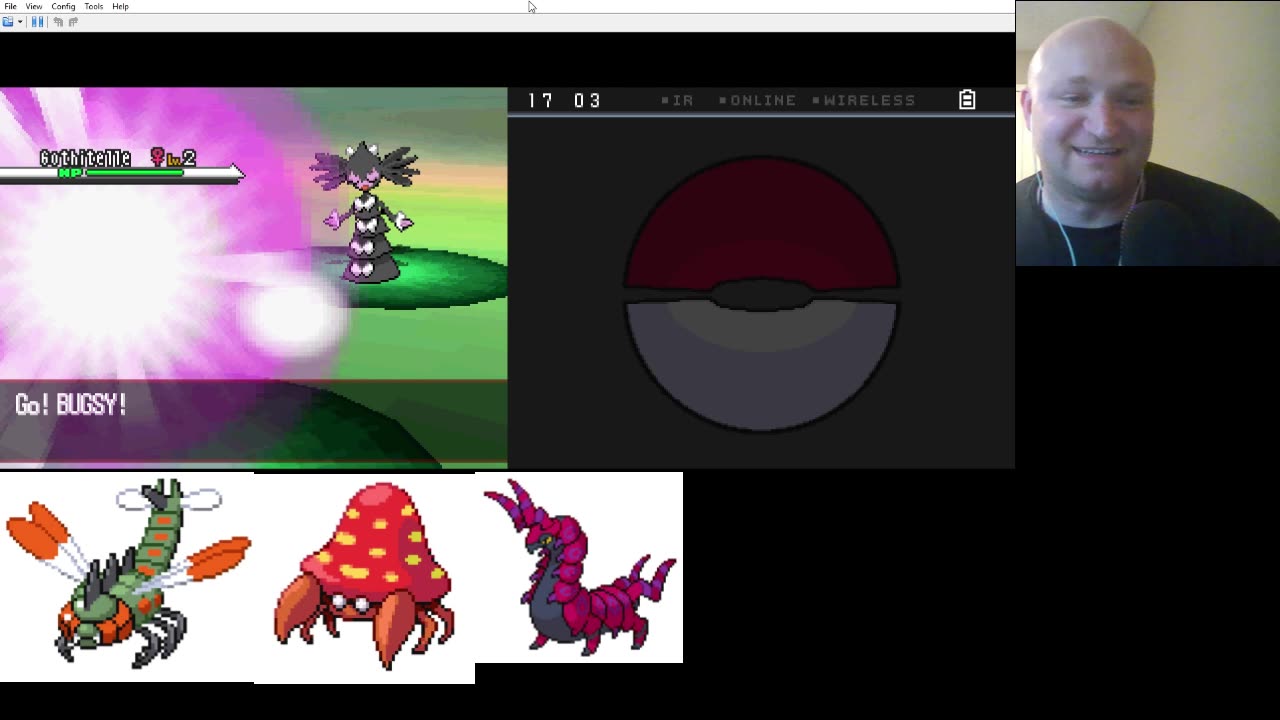This screenshot has width=1280, height=720.
Task: Click the battery icon on bottom screen
Action: click(967, 100)
